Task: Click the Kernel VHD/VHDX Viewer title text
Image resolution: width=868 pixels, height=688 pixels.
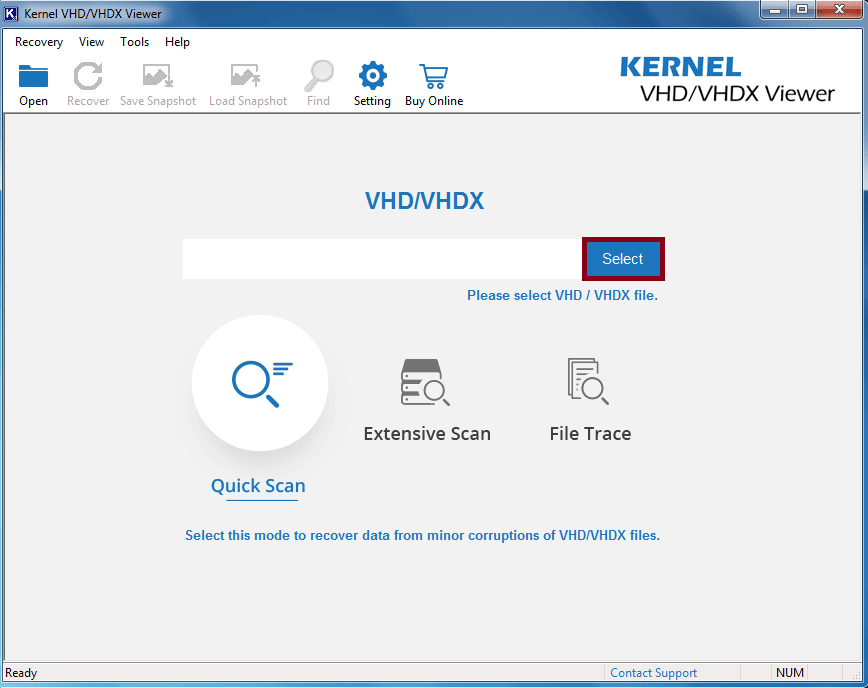Action: tap(92, 14)
